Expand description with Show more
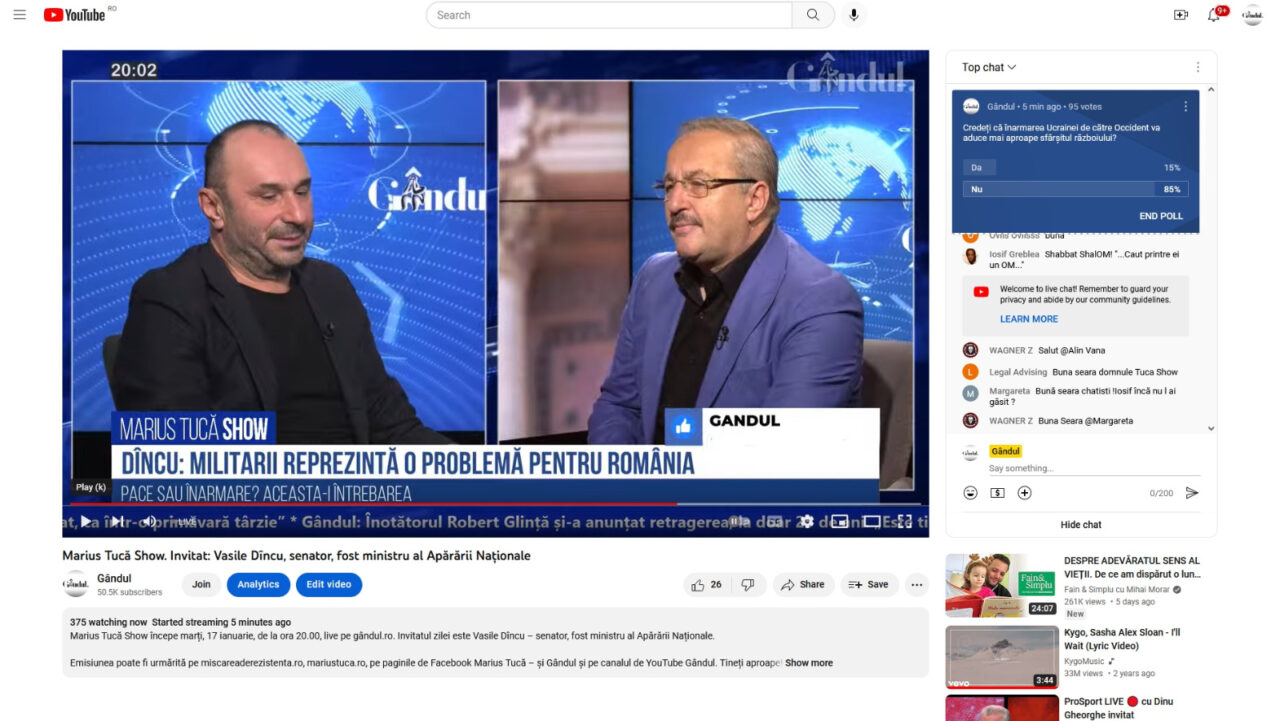1280x721 pixels. point(809,663)
